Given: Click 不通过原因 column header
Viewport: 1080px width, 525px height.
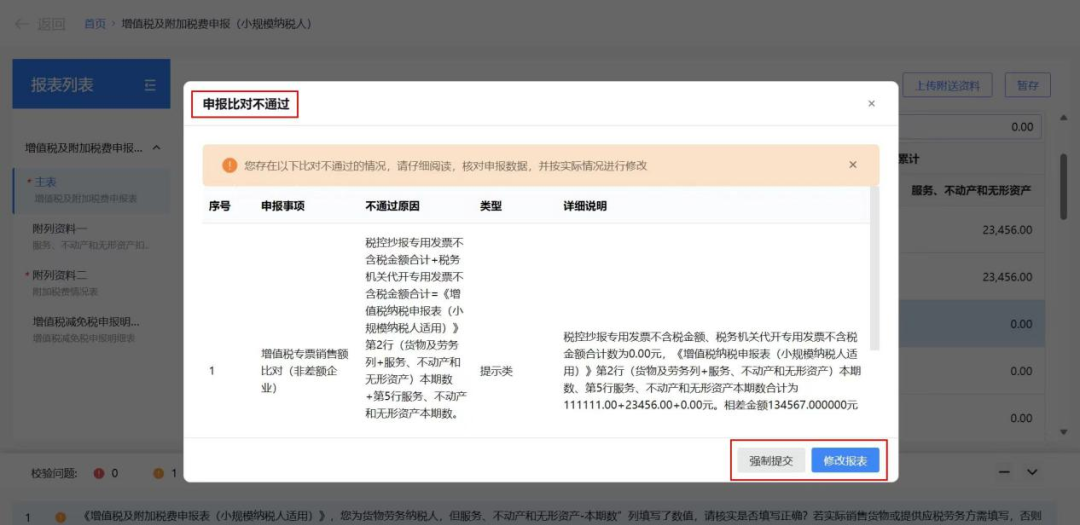Looking at the screenshot, I should click(393, 206).
